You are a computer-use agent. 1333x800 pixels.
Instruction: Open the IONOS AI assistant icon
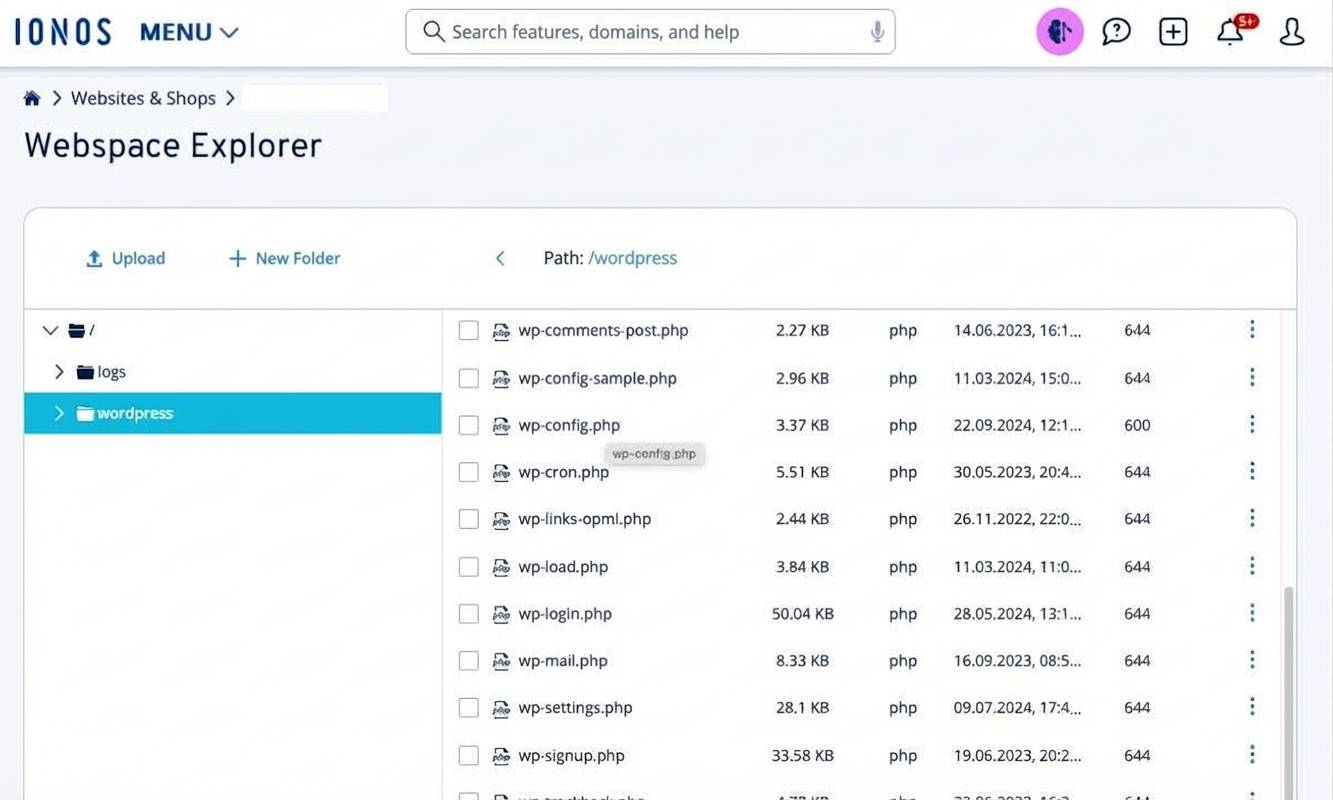(1059, 31)
